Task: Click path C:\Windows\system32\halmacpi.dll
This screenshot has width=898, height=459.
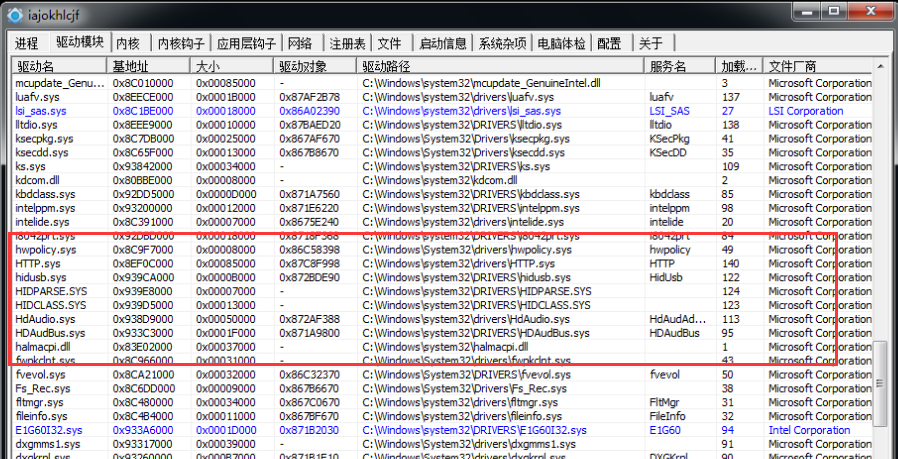Action: pos(446,347)
